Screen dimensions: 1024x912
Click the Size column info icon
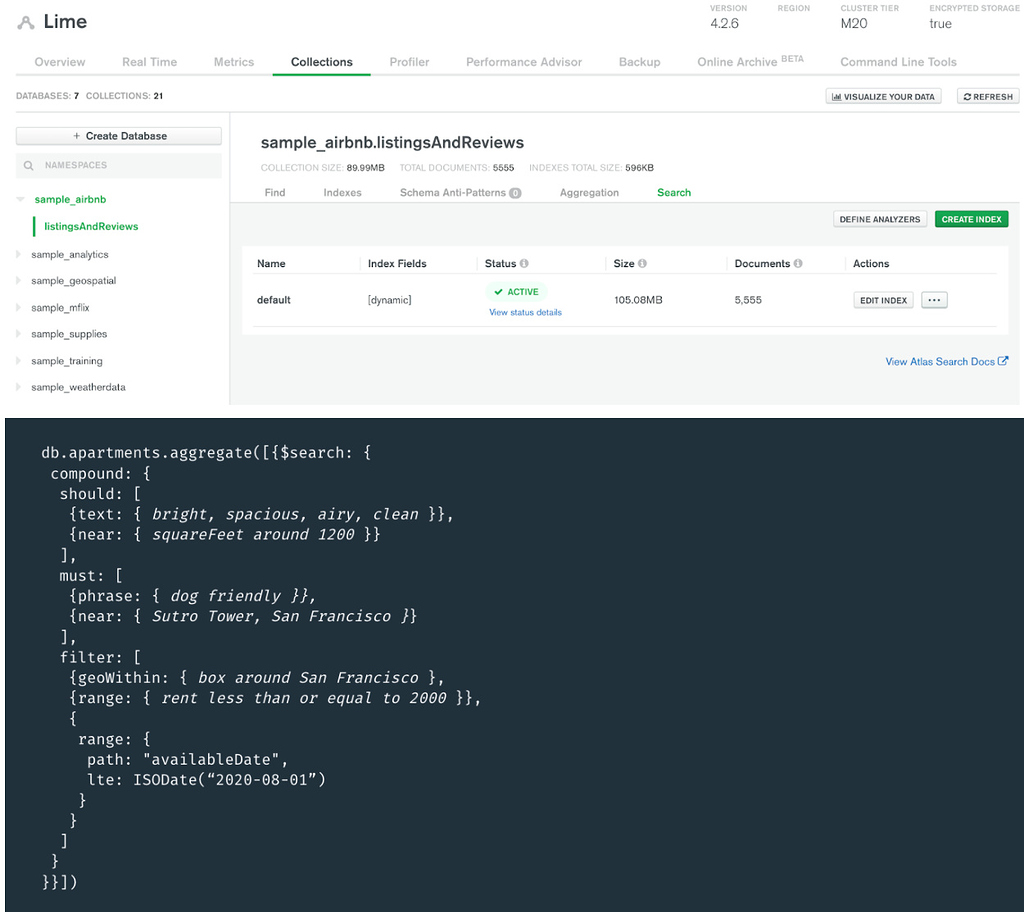(642, 264)
